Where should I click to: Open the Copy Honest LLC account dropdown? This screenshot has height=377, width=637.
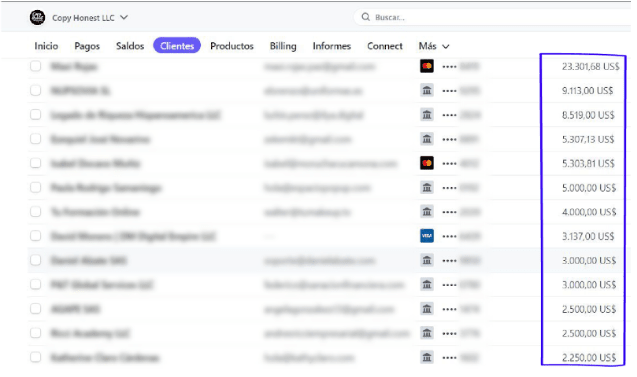[90, 17]
